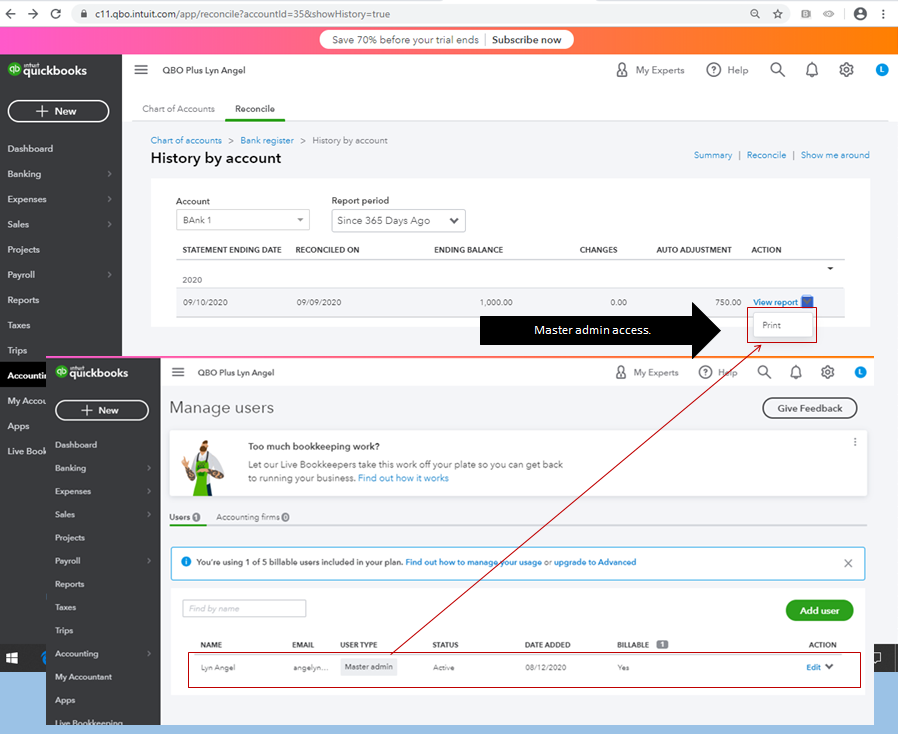Open notifications bell in Manage users window

tap(795, 372)
